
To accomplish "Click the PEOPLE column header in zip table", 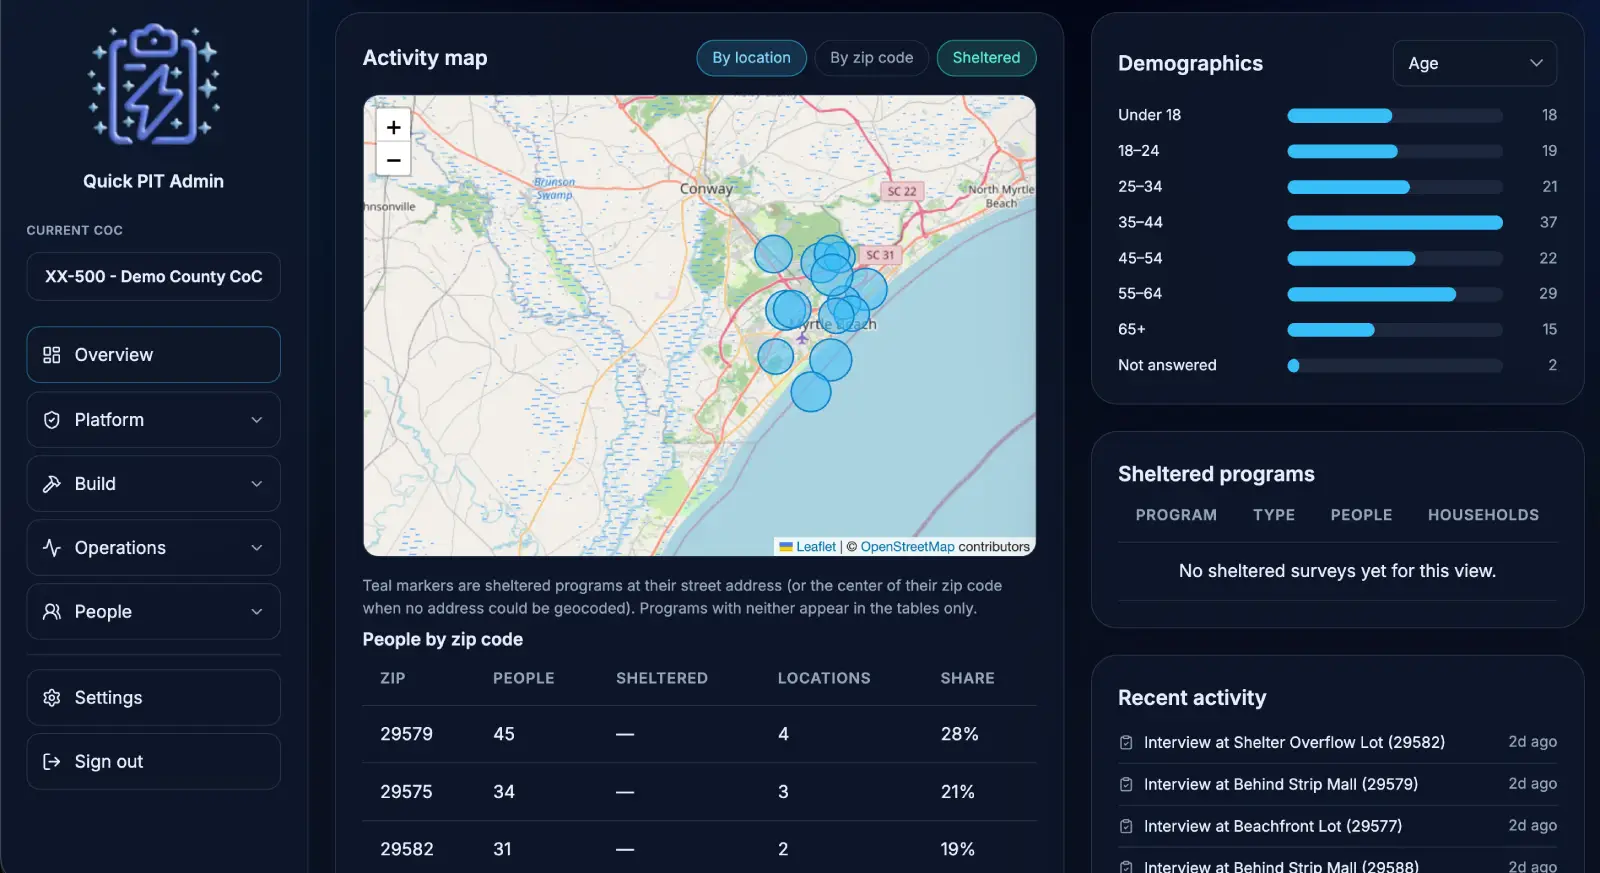I will (x=523, y=678).
